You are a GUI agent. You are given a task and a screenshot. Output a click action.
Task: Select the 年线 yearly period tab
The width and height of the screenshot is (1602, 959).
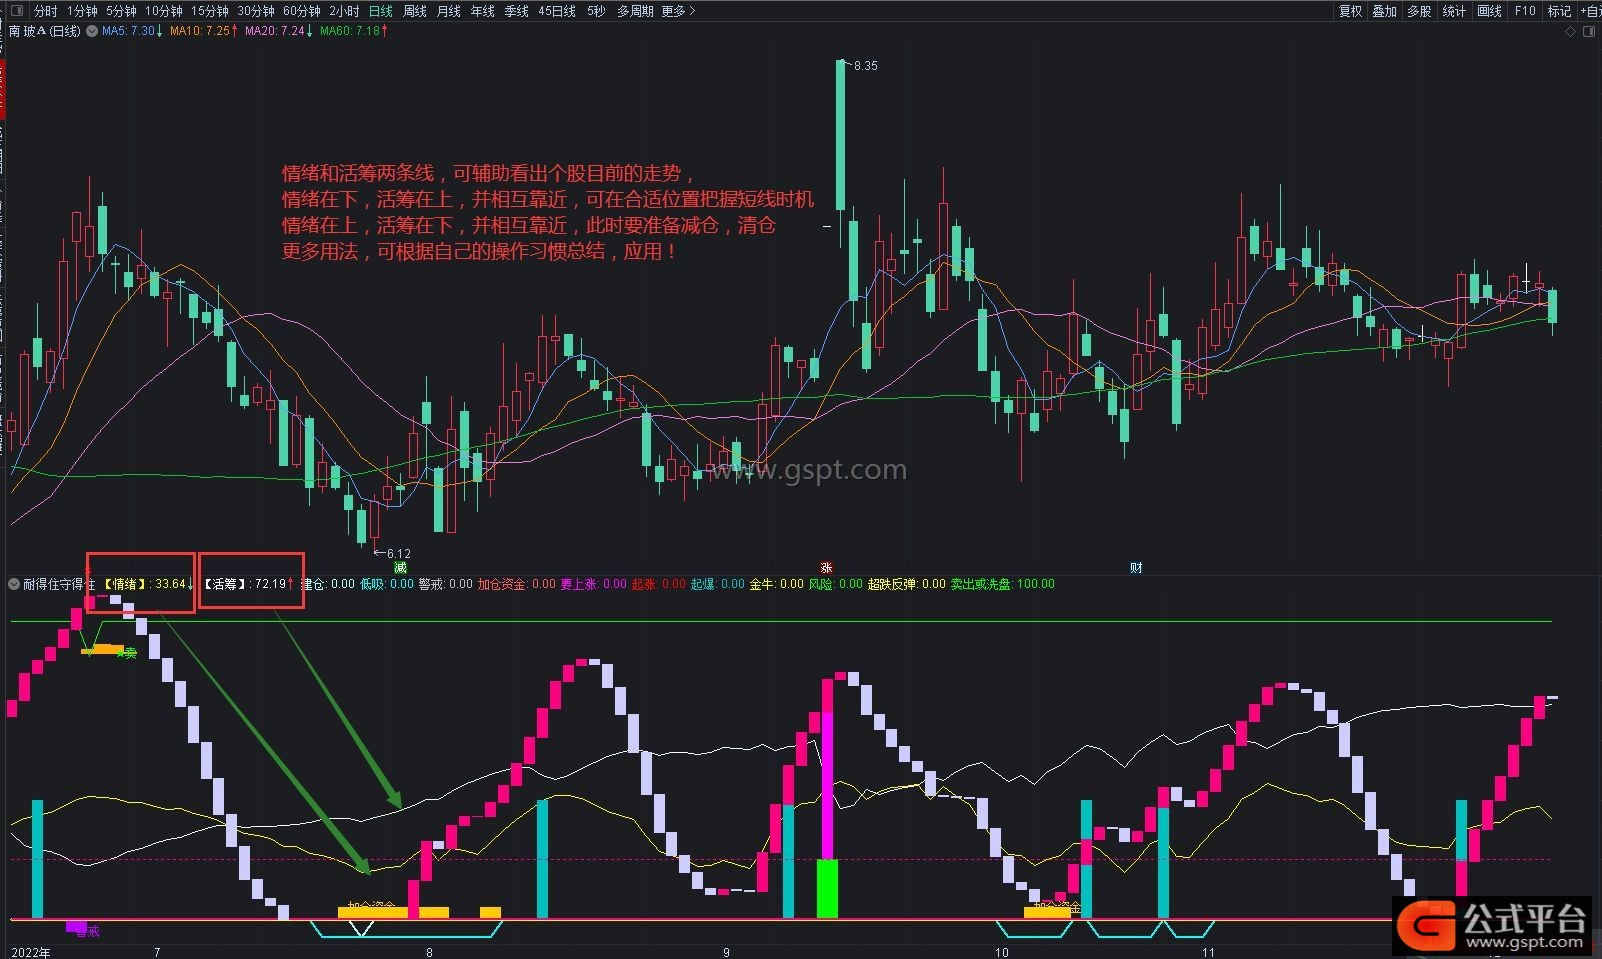[483, 11]
